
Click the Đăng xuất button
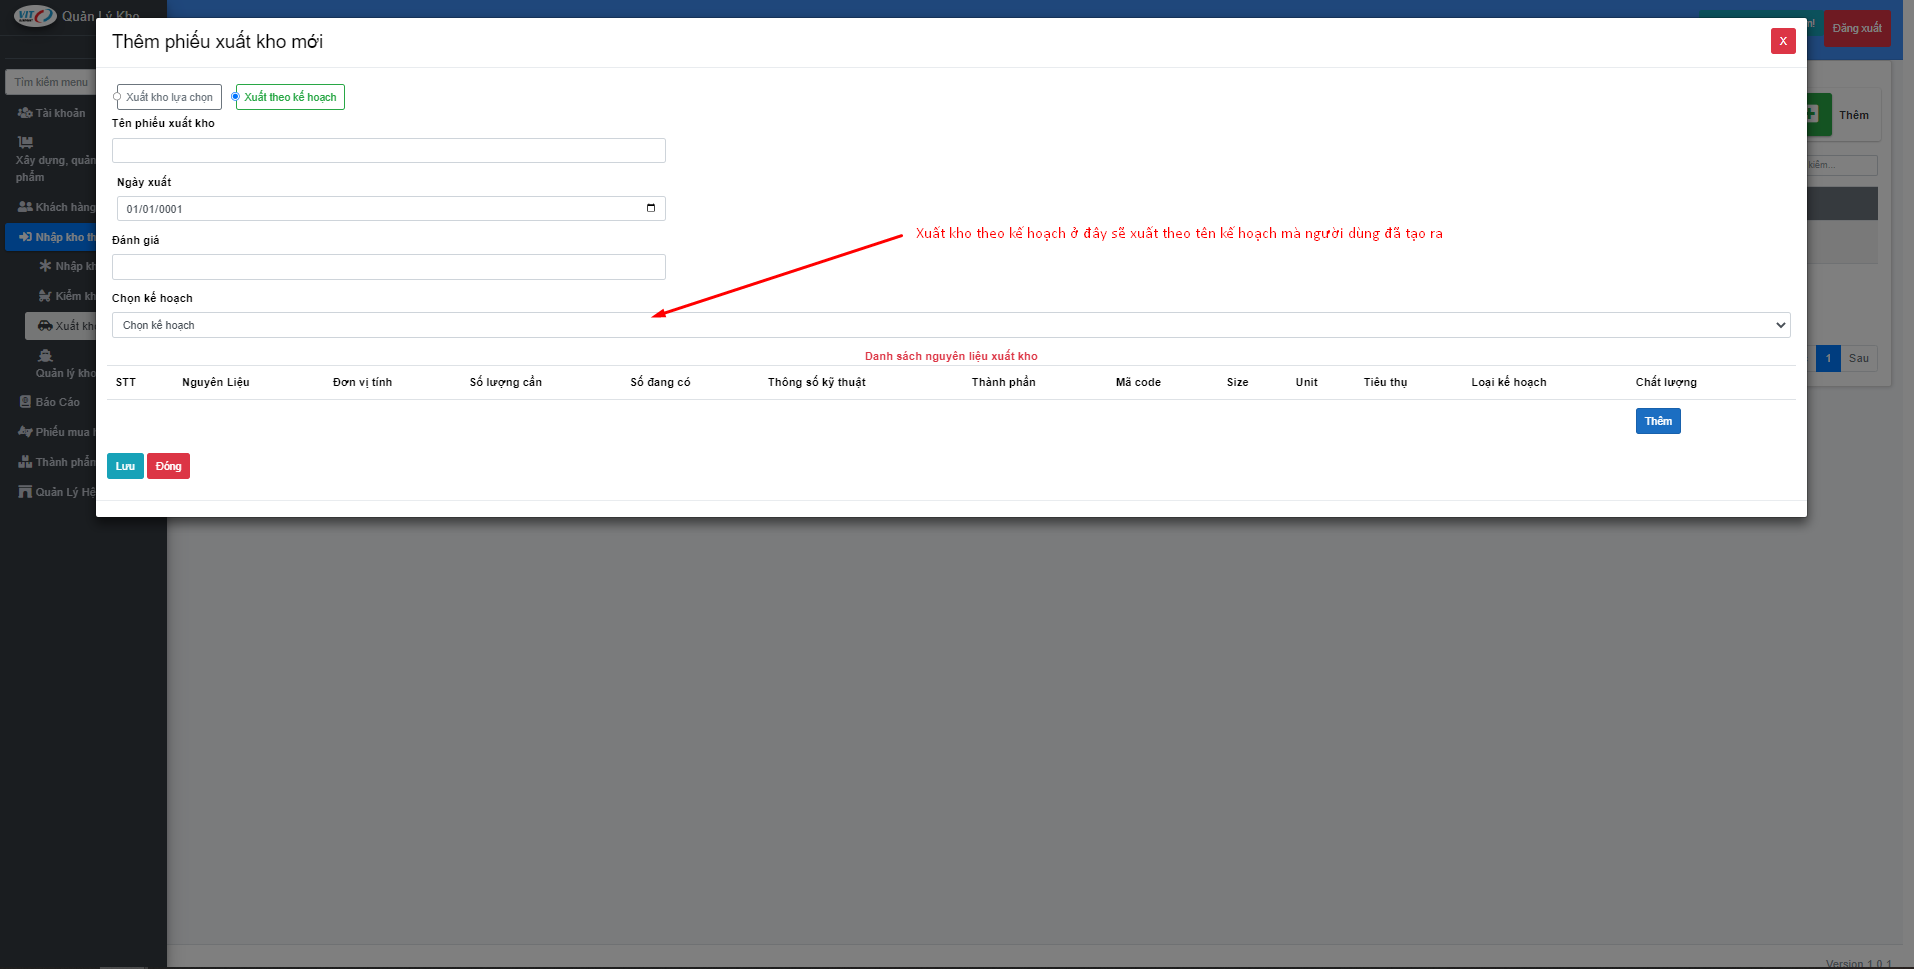(x=1857, y=28)
